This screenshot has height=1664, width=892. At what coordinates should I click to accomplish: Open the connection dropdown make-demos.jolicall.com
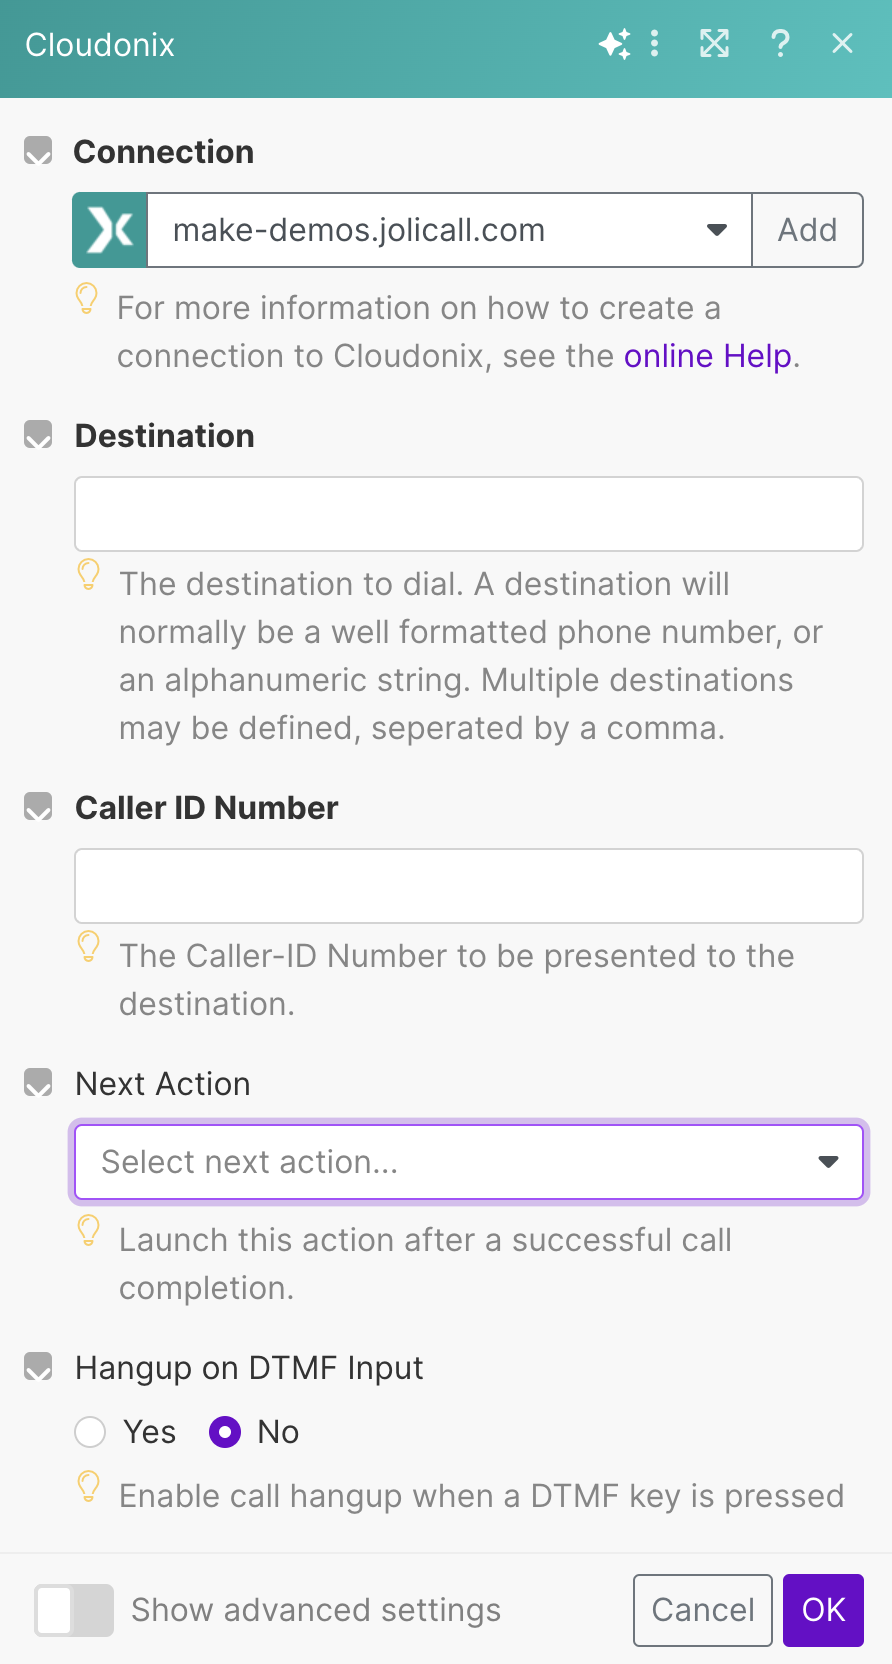[449, 230]
